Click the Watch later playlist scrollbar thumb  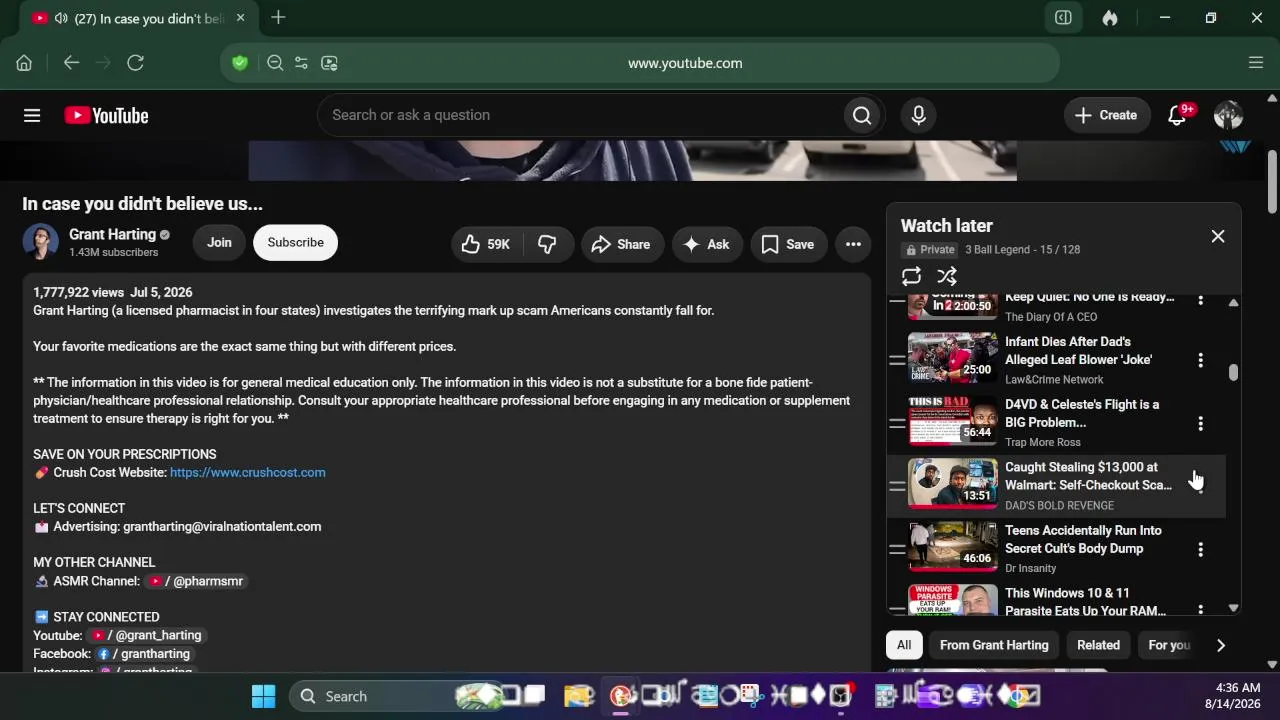1234,372
